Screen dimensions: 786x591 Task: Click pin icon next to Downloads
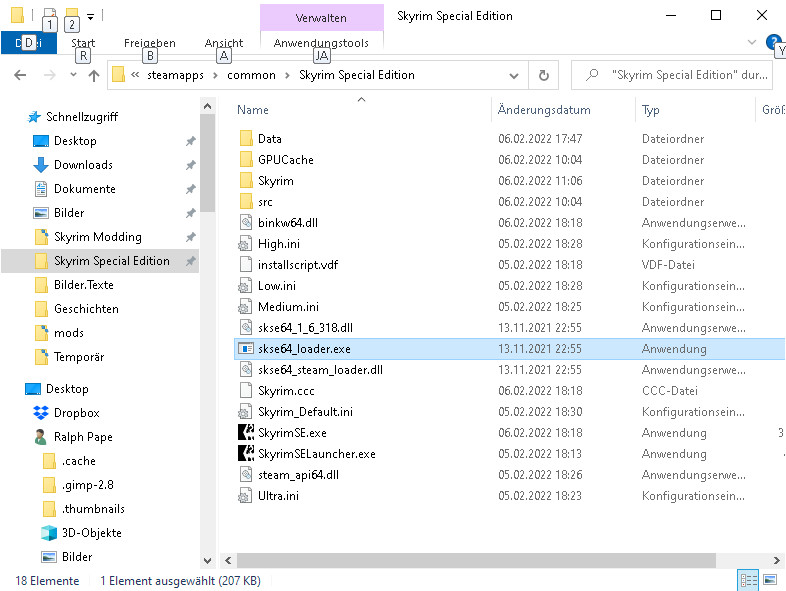(x=190, y=165)
